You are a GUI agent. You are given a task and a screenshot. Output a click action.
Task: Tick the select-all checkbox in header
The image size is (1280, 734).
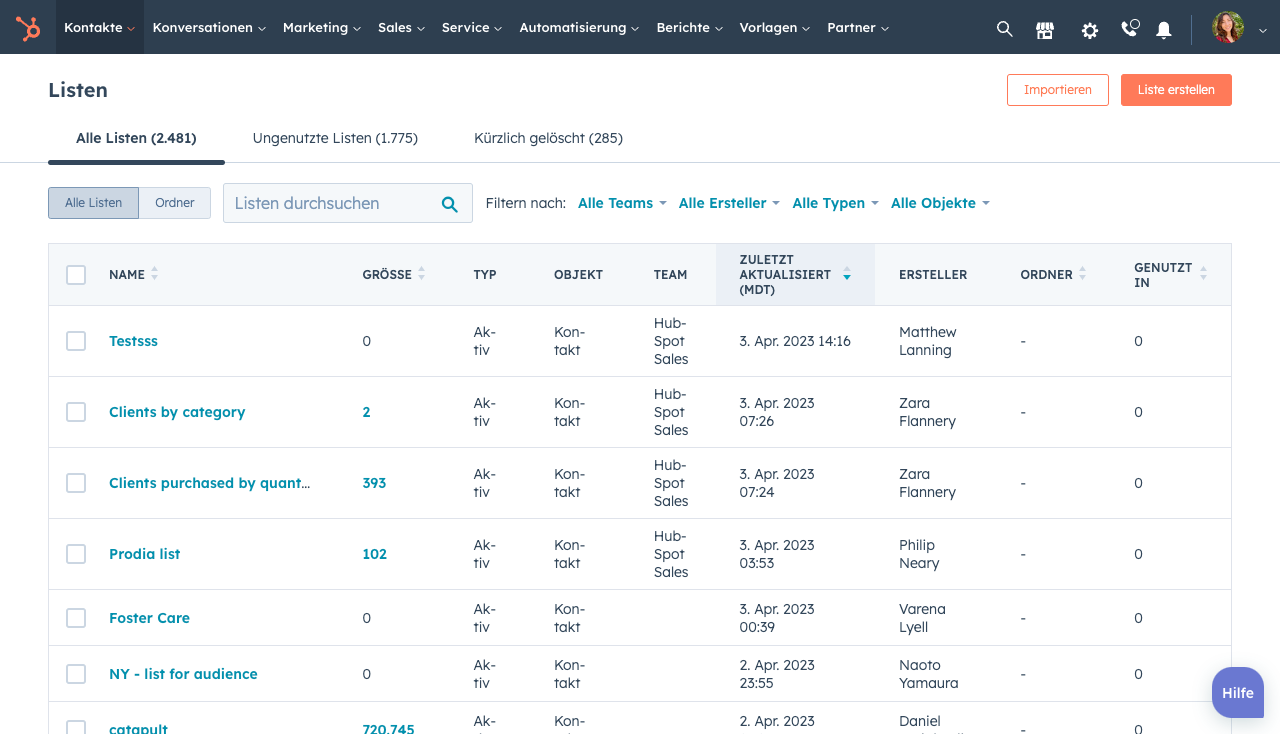(x=76, y=274)
